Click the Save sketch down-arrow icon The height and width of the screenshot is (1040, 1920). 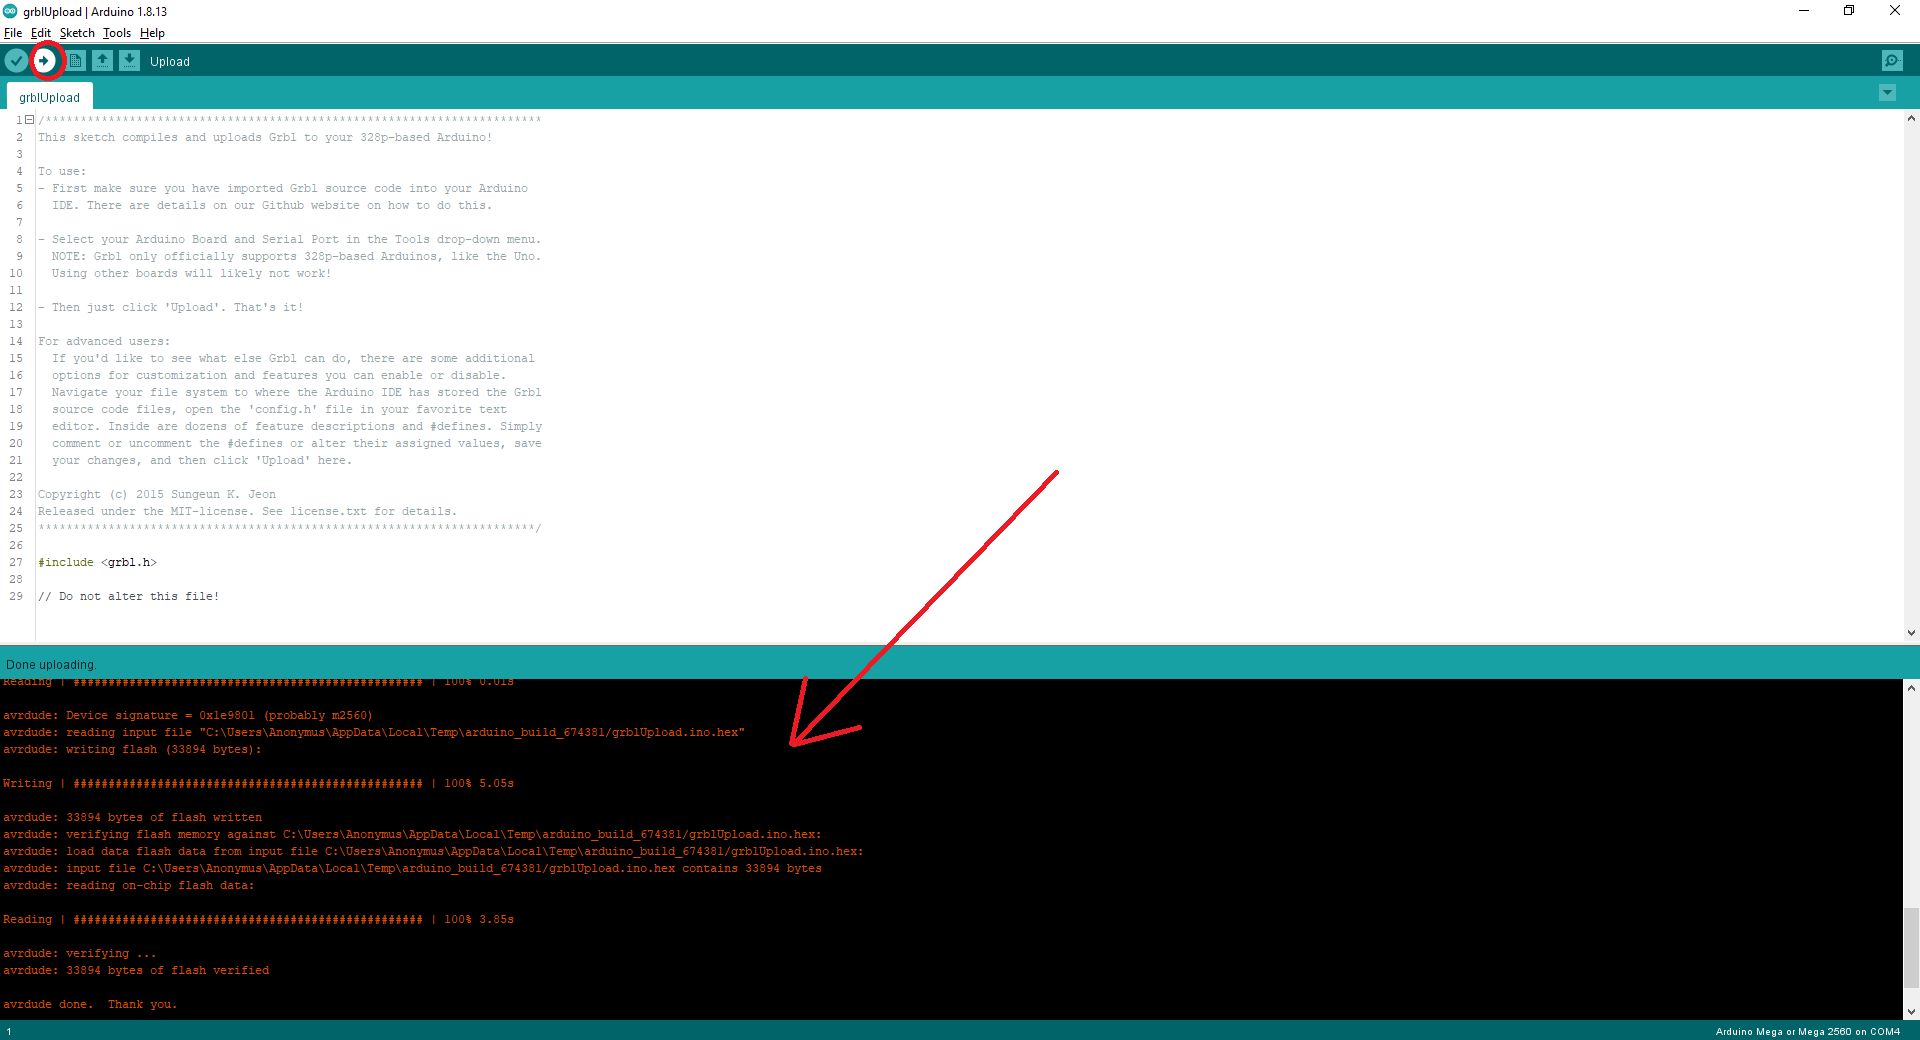point(130,61)
